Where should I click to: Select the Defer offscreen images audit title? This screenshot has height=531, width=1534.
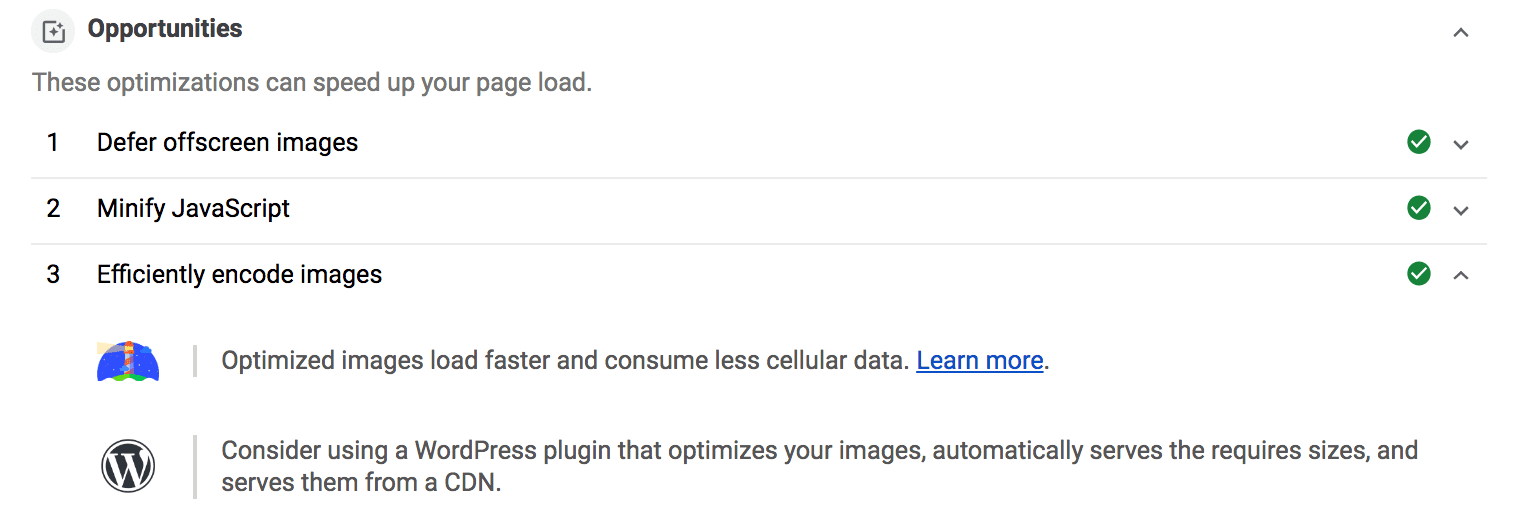[x=227, y=143]
